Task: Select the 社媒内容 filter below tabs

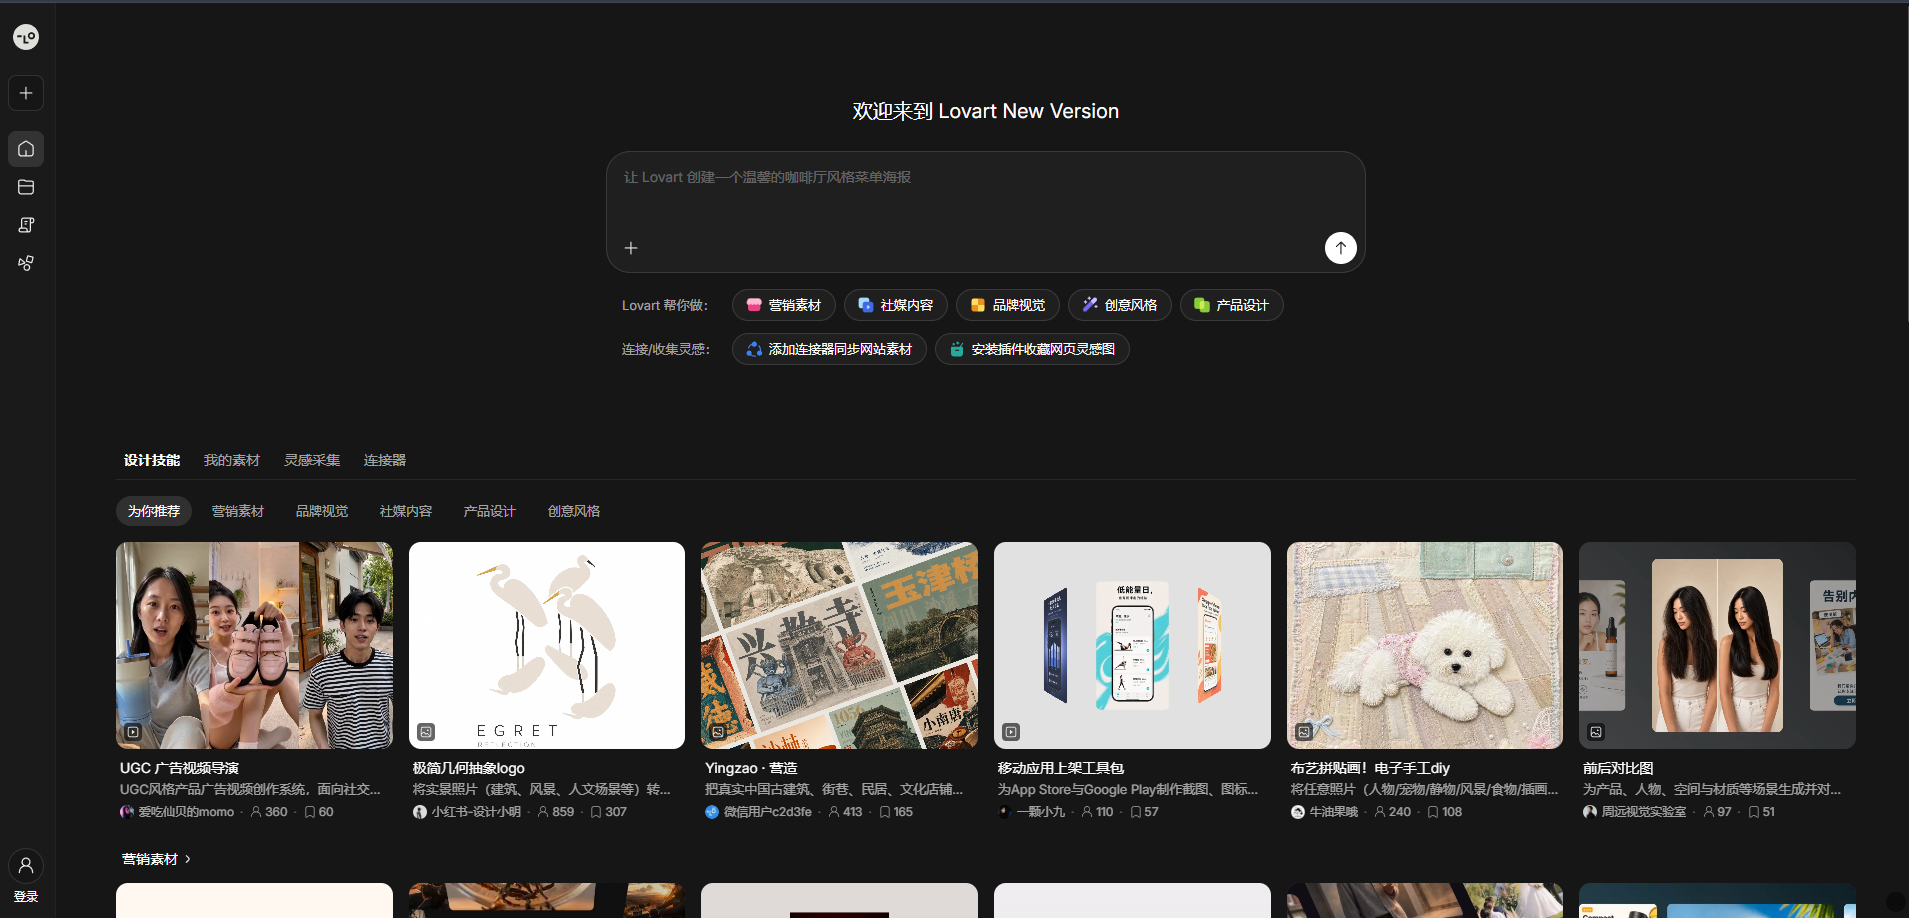Action: pyautogui.click(x=406, y=511)
